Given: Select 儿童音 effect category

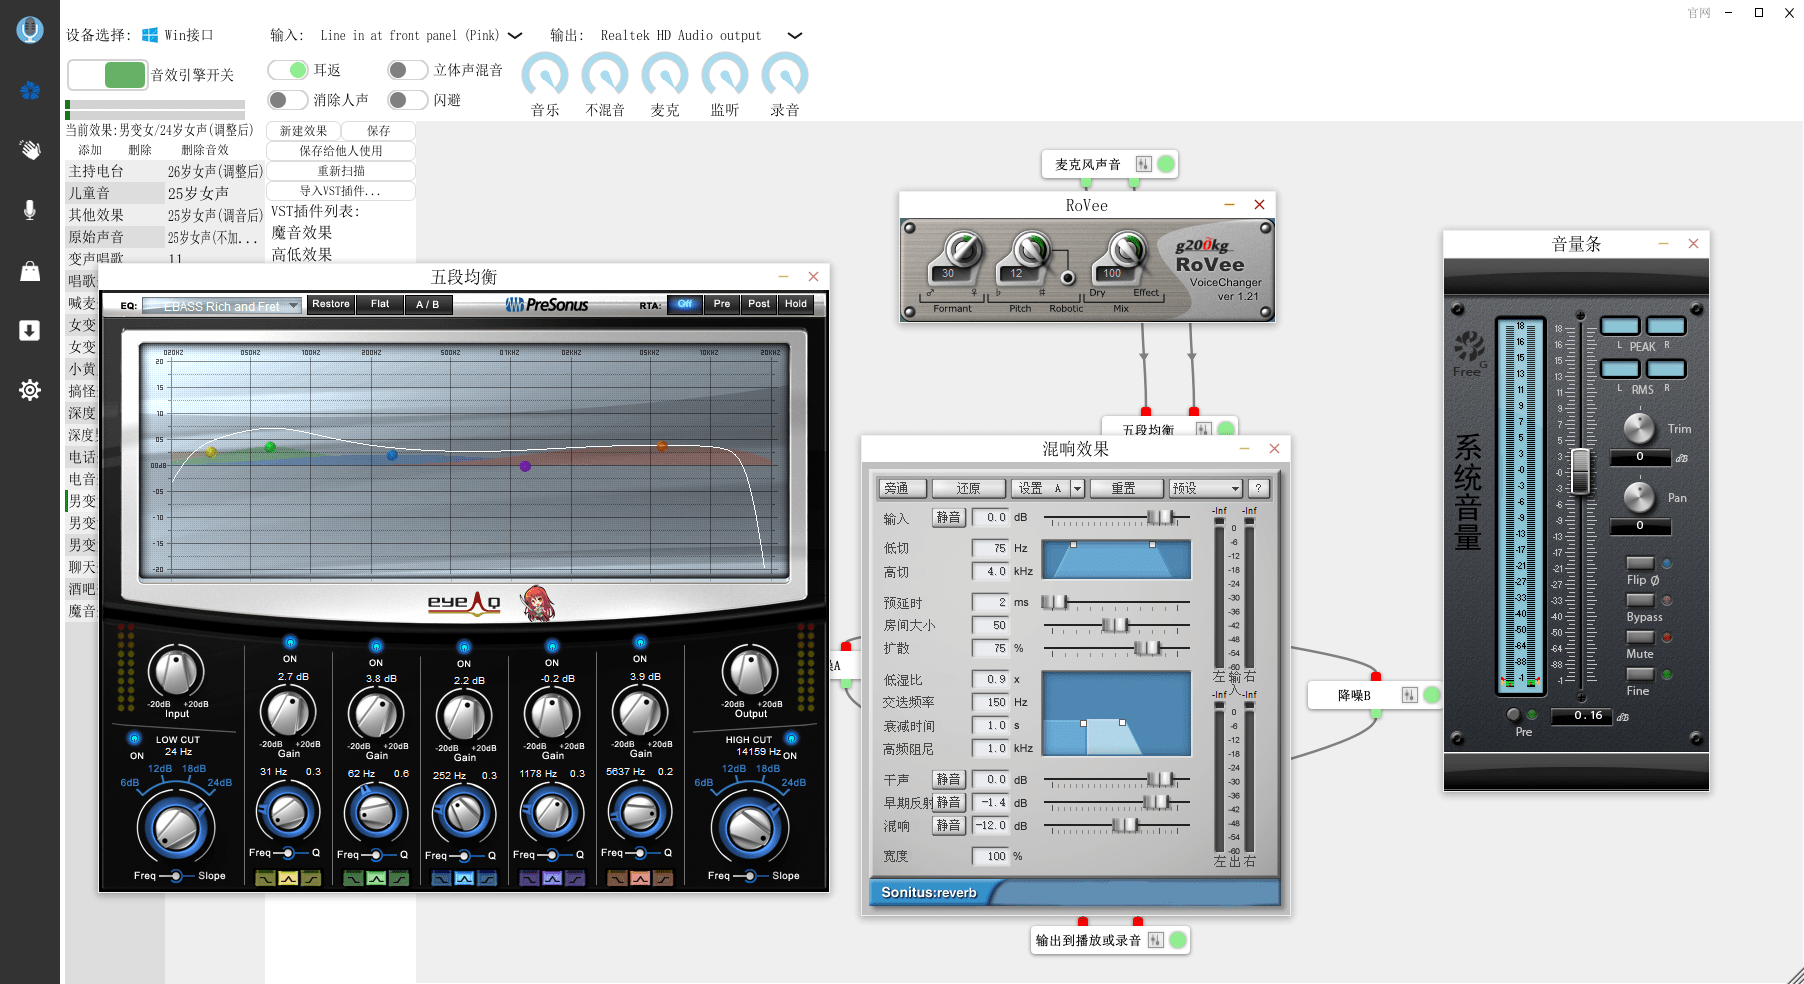Looking at the screenshot, I should (x=115, y=193).
